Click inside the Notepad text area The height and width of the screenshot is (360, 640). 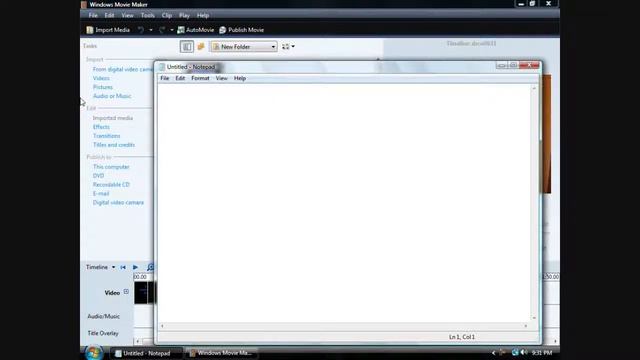[x=344, y=202]
